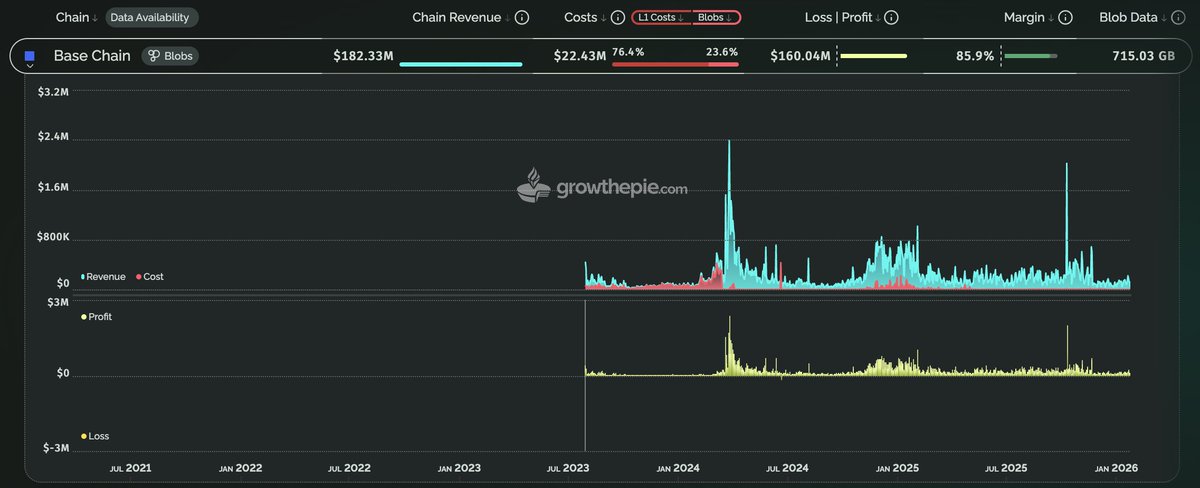The height and width of the screenshot is (488, 1200).
Task: Collapse the Base Chain row chevron
Action: pos(30,67)
